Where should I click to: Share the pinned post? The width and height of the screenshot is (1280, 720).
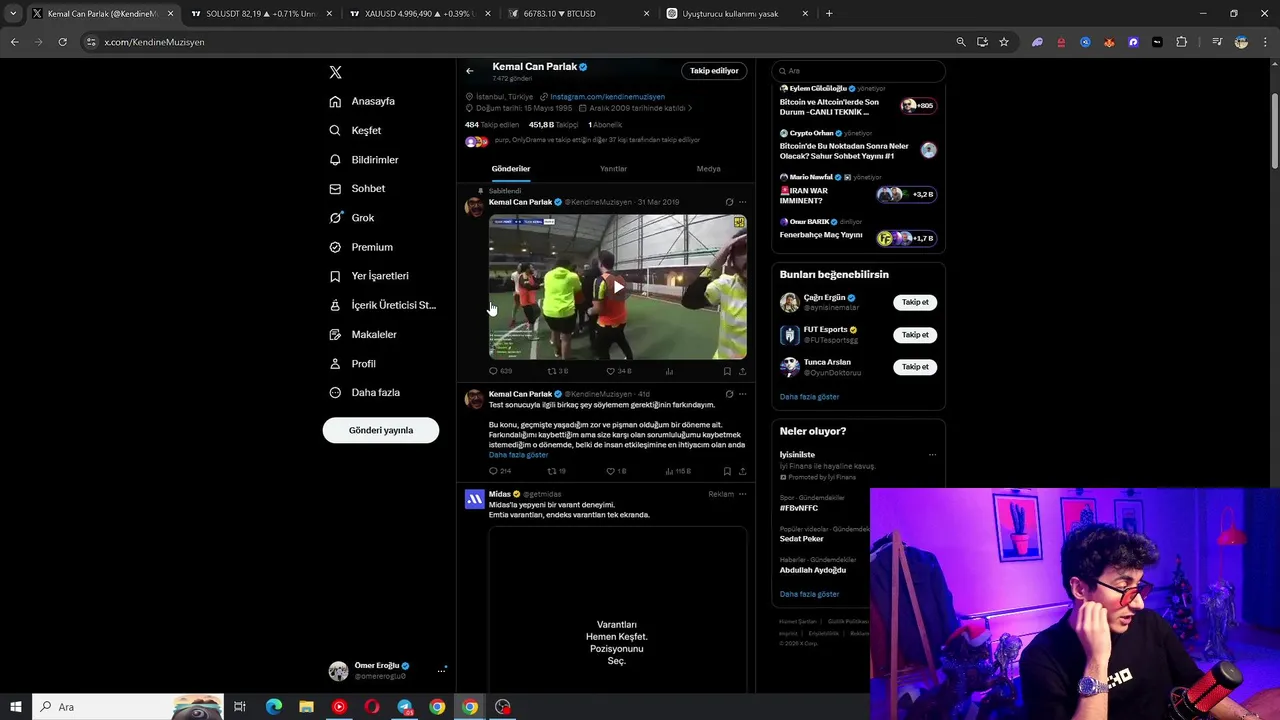tap(742, 371)
